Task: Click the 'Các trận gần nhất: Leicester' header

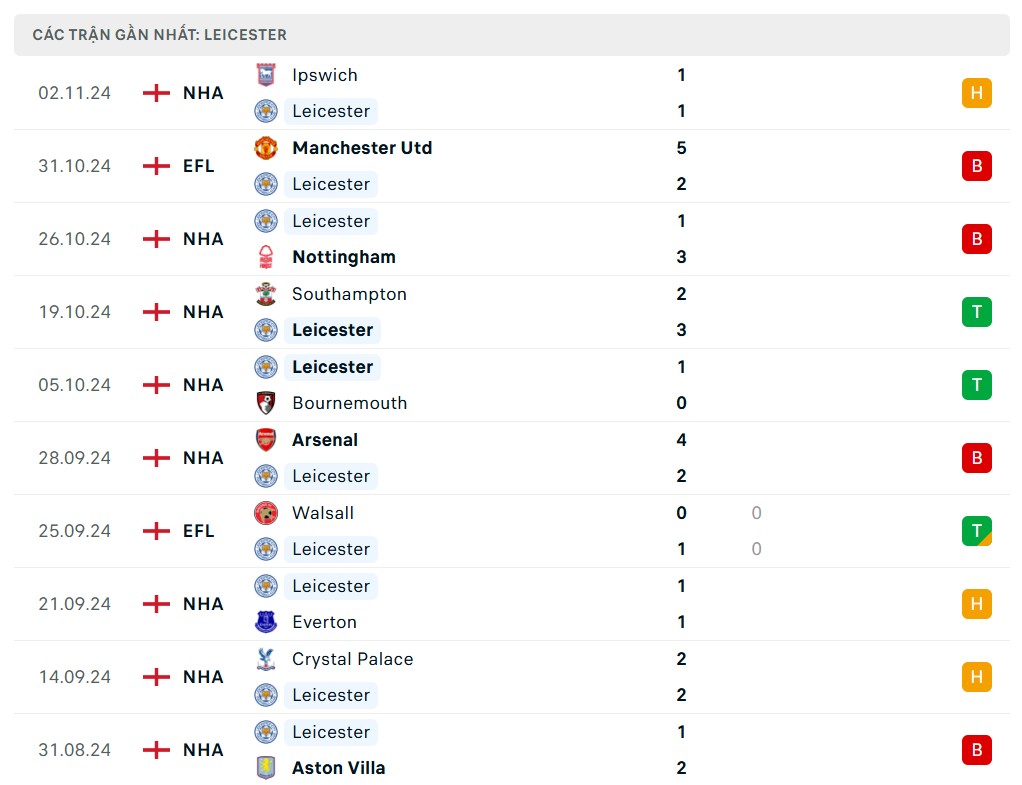Action: (160, 35)
